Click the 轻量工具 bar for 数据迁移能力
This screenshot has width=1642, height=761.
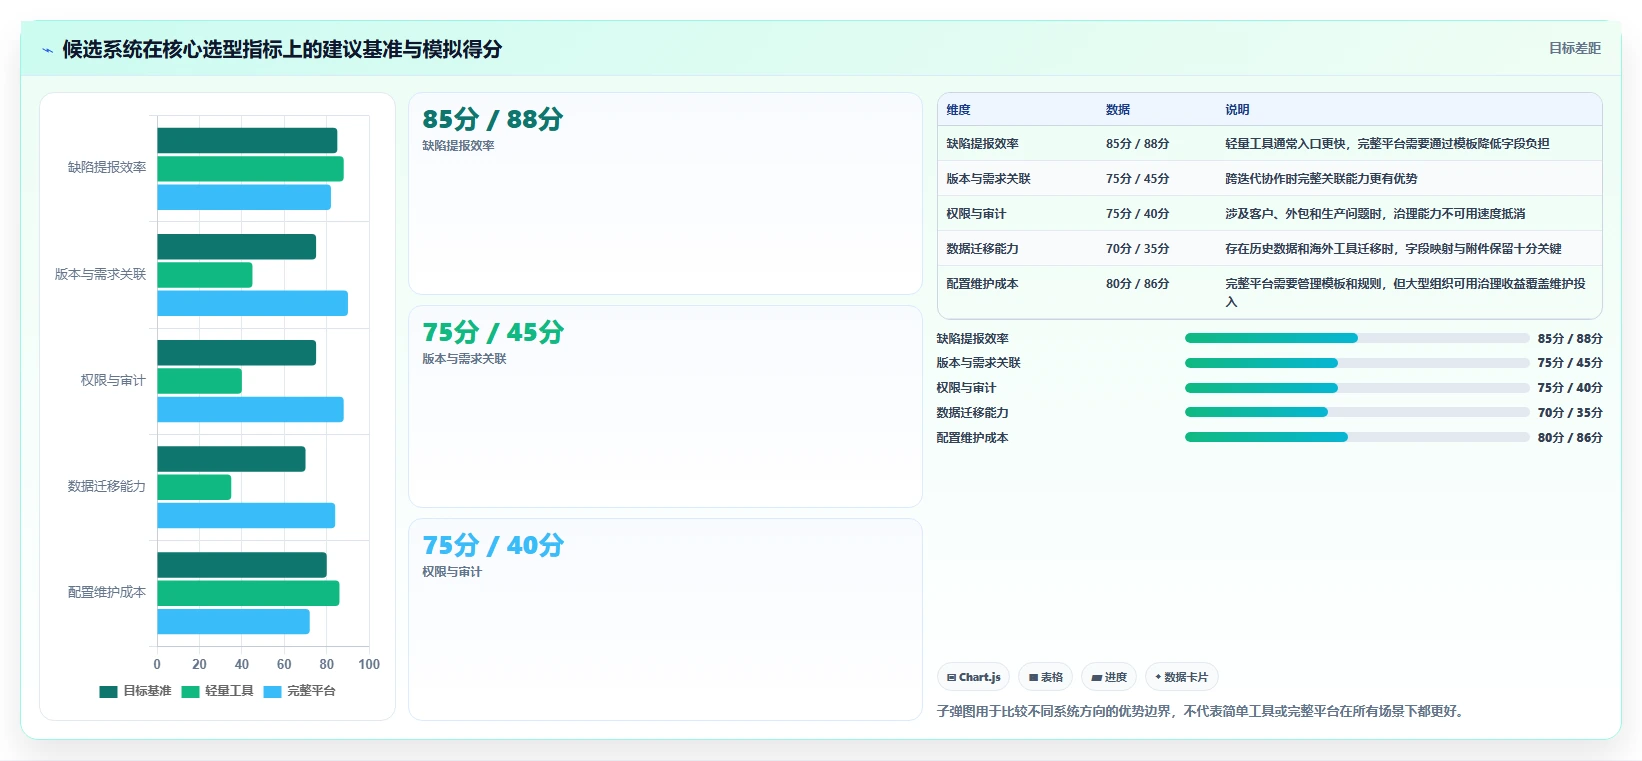(x=194, y=487)
